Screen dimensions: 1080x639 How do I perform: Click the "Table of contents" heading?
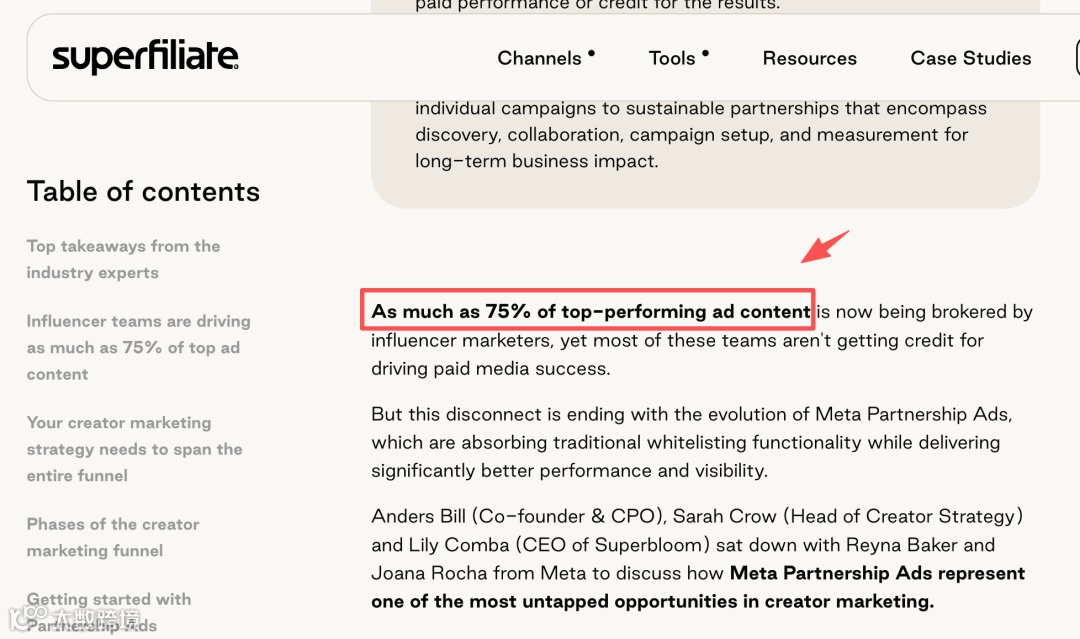click(143, 192)
